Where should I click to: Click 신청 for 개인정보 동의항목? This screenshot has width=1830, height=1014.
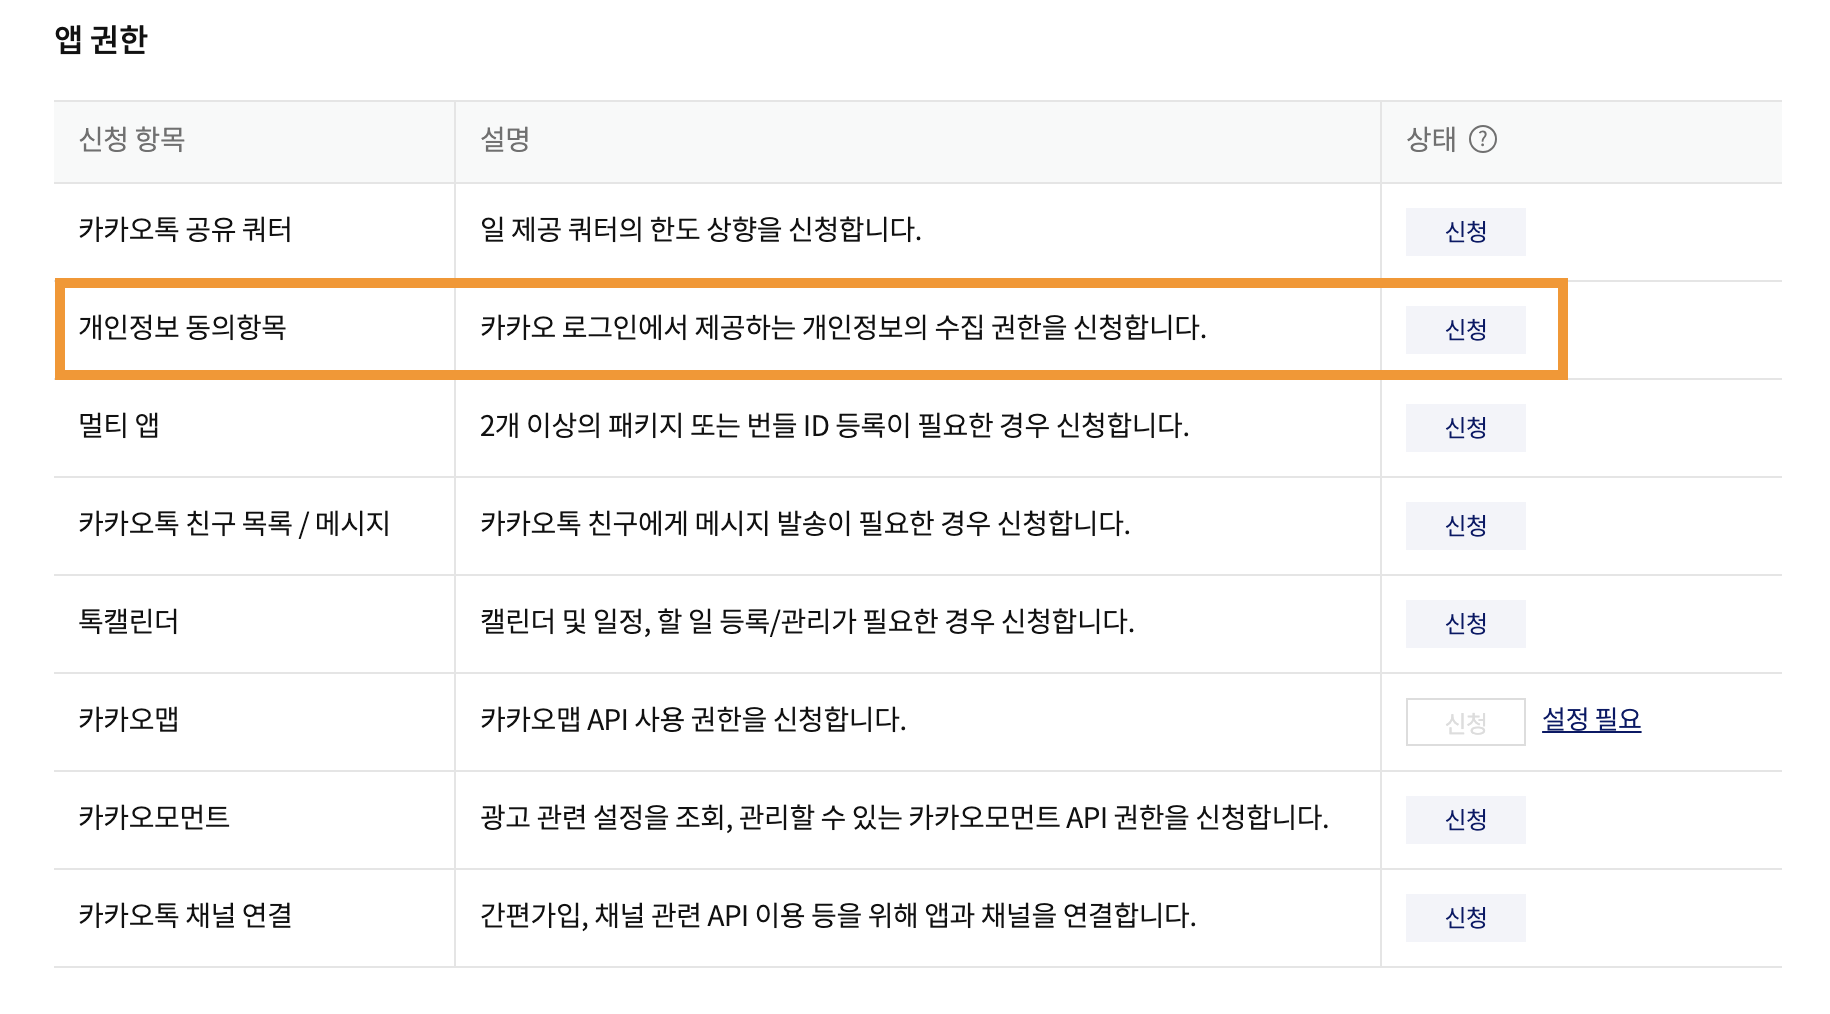(1465, 330)
